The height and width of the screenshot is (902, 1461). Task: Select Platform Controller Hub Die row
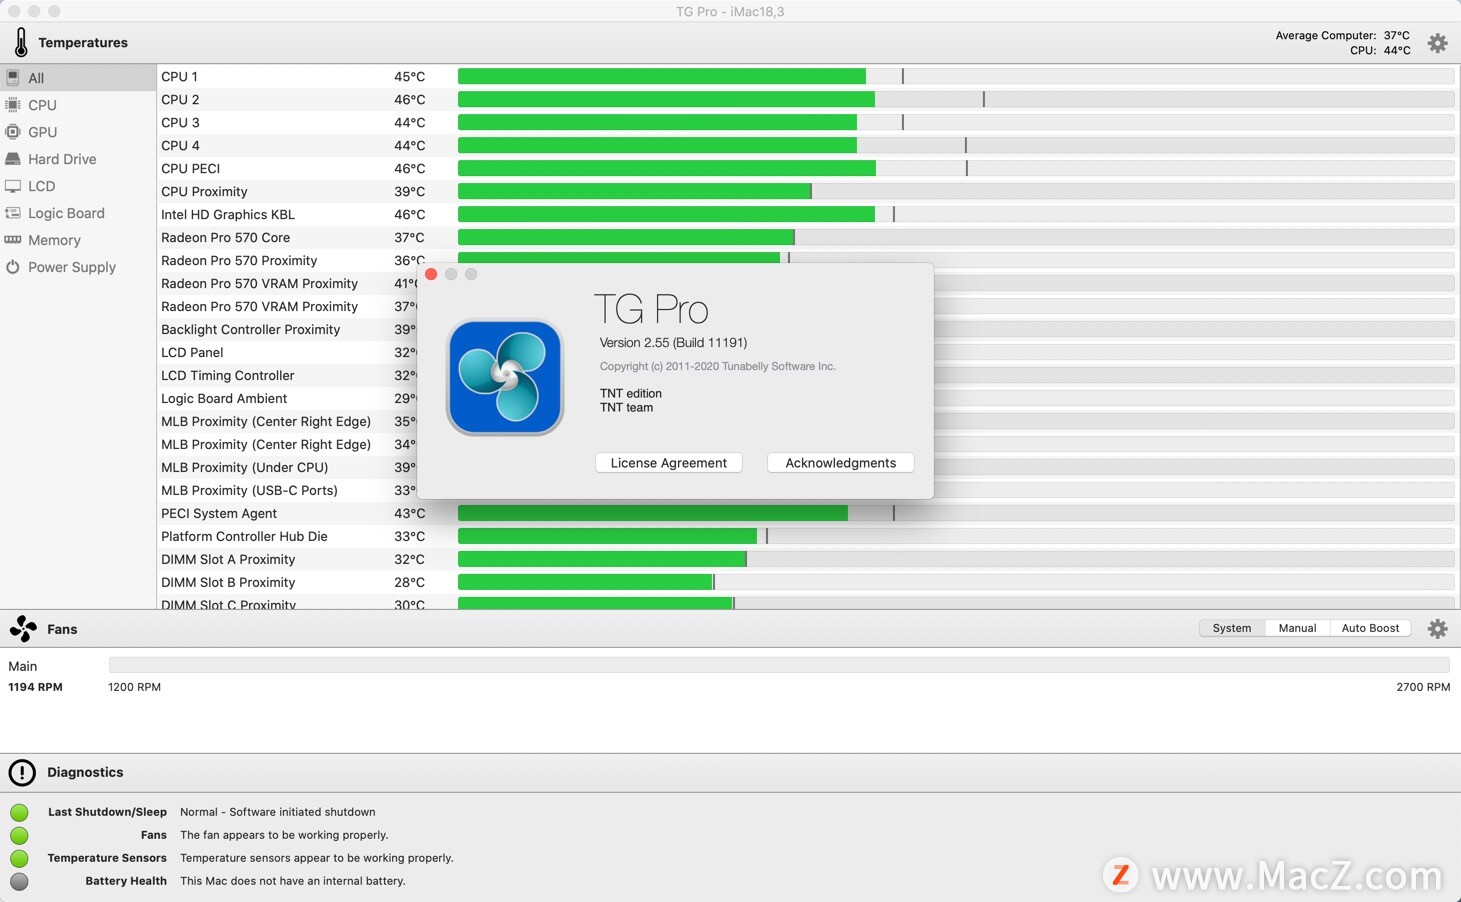pyautogui.click(x=807, y=536)
